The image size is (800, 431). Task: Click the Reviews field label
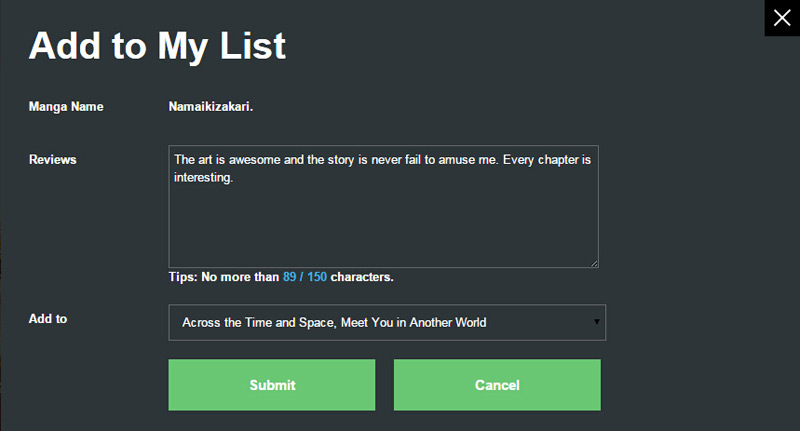point(53,159)
